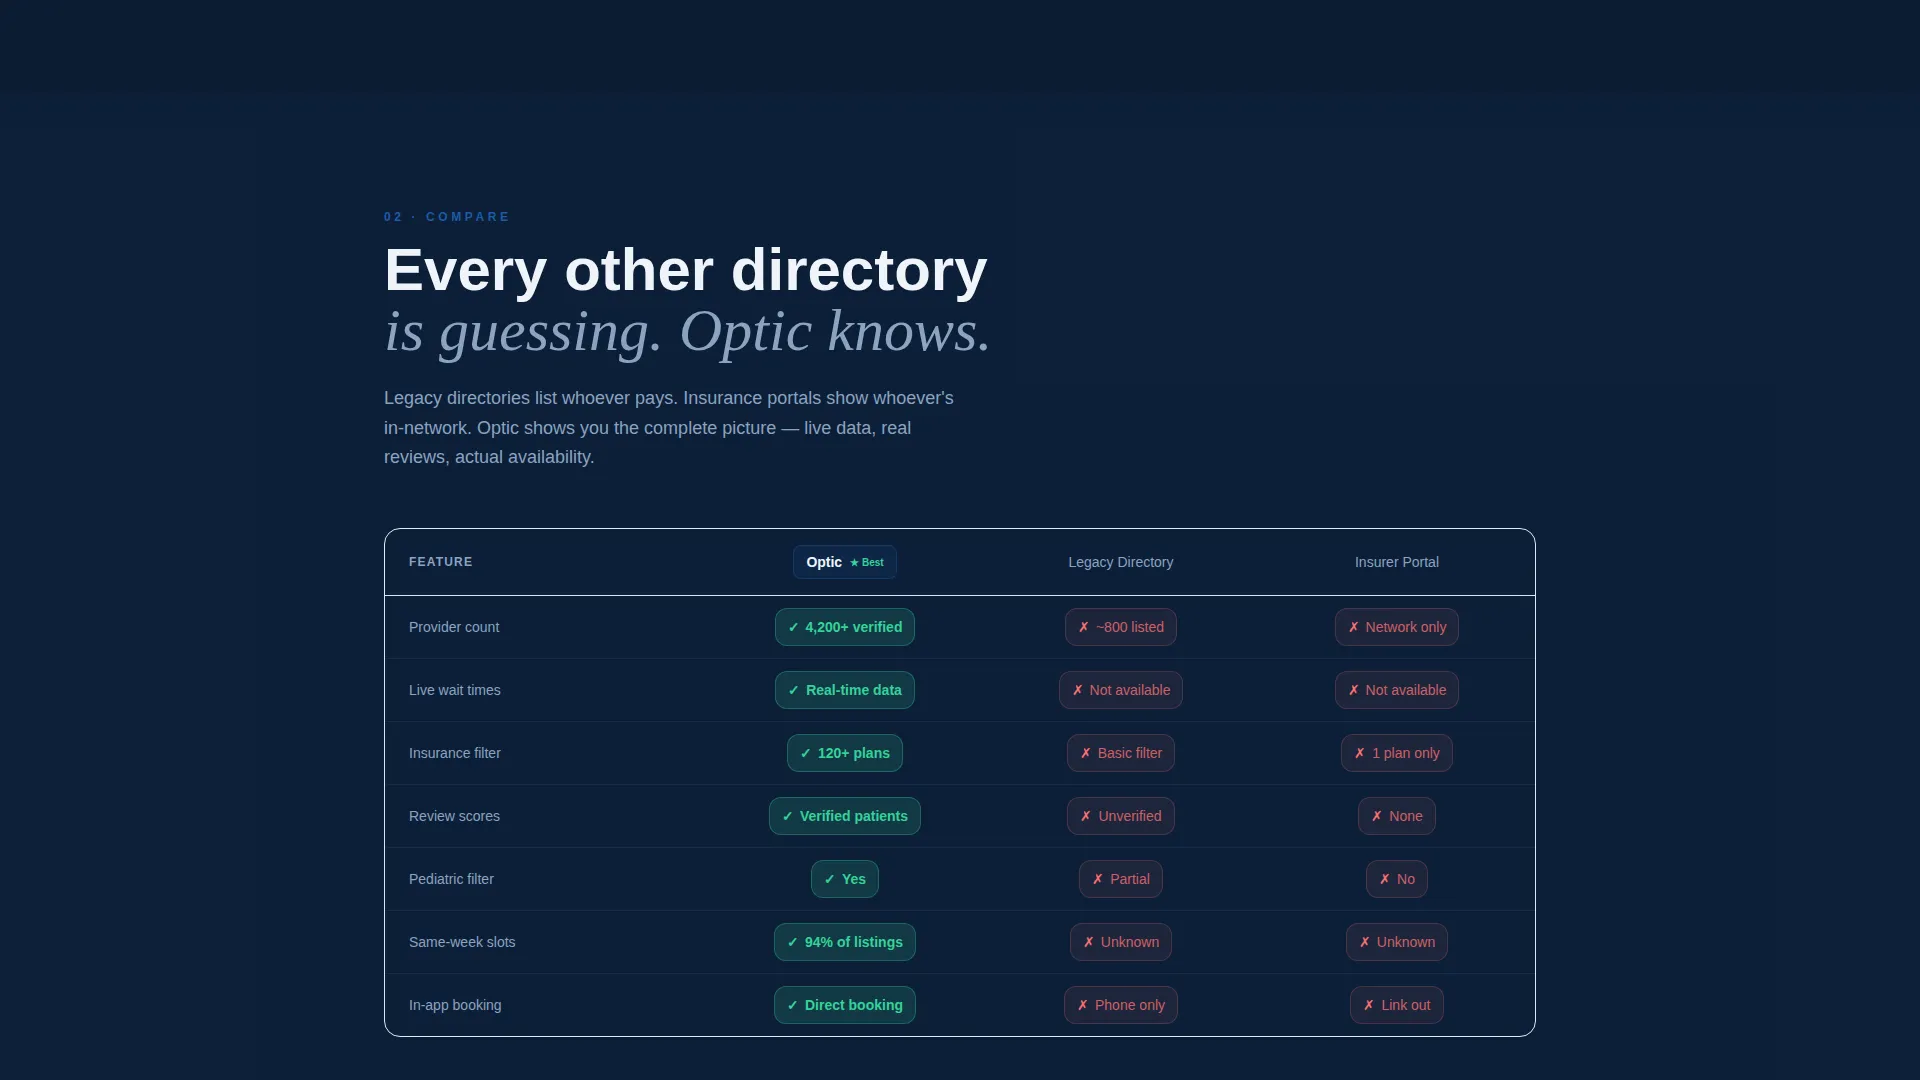
Task: Click the '02 · COMPARE' section label
Action: (x=447, y=217)
